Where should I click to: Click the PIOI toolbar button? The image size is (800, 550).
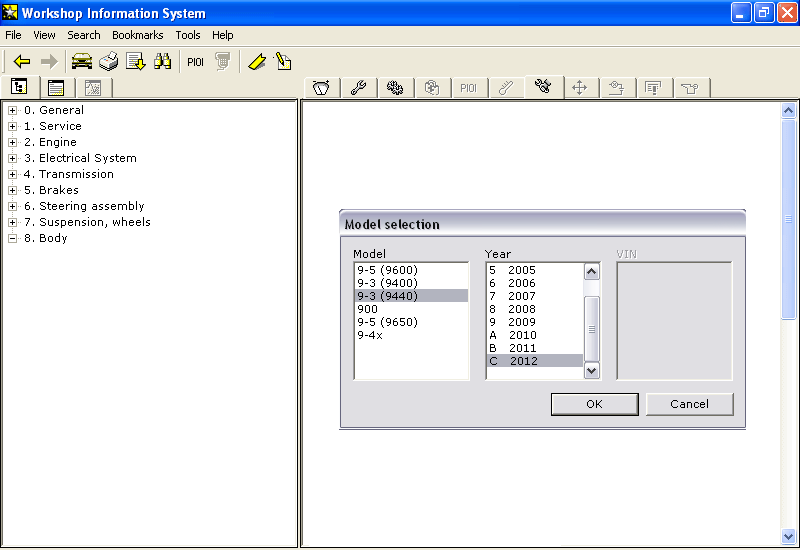coord(195,62)
